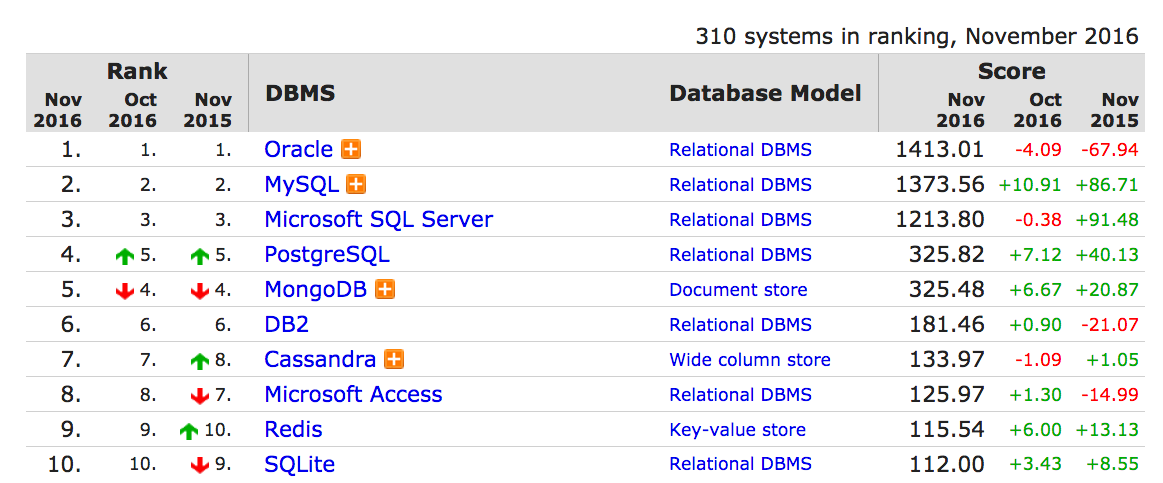1163x483 pixels.
Task: Click the green up arrow in PostgreSQL's Nov 2015 rank
Action: tap(200, 256)
